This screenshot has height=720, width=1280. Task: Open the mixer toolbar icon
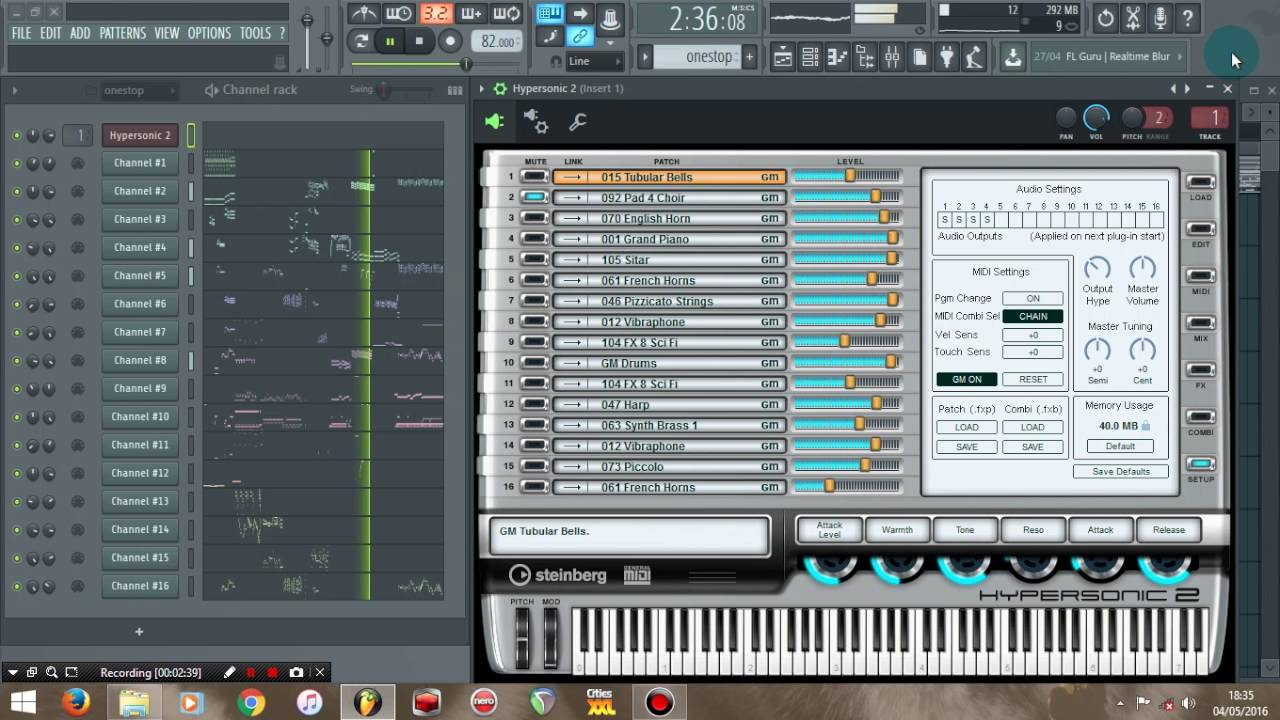pos(892,57)
